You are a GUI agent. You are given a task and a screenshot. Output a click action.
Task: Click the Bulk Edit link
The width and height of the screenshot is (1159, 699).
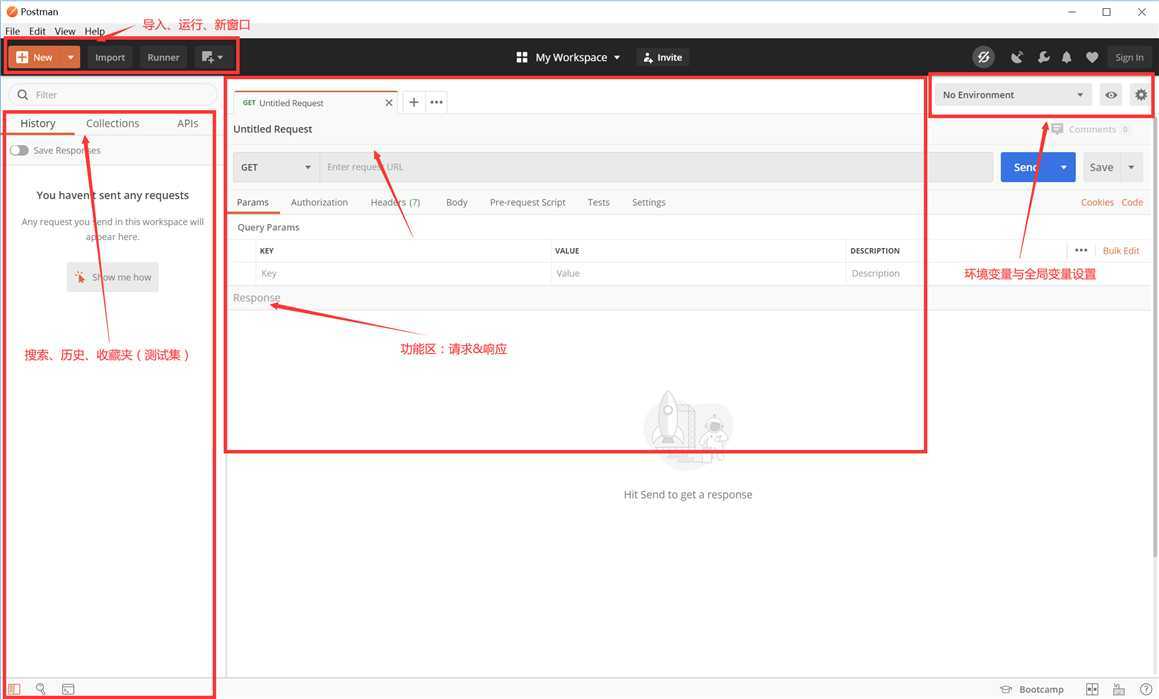pyautogui.click(x=1121, y=251)
